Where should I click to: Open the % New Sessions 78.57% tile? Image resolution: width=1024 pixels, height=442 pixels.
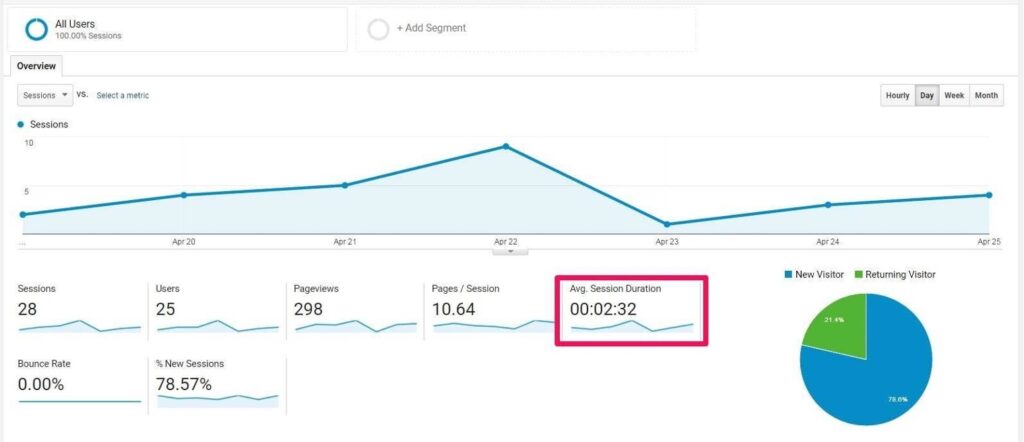point(217,386)
